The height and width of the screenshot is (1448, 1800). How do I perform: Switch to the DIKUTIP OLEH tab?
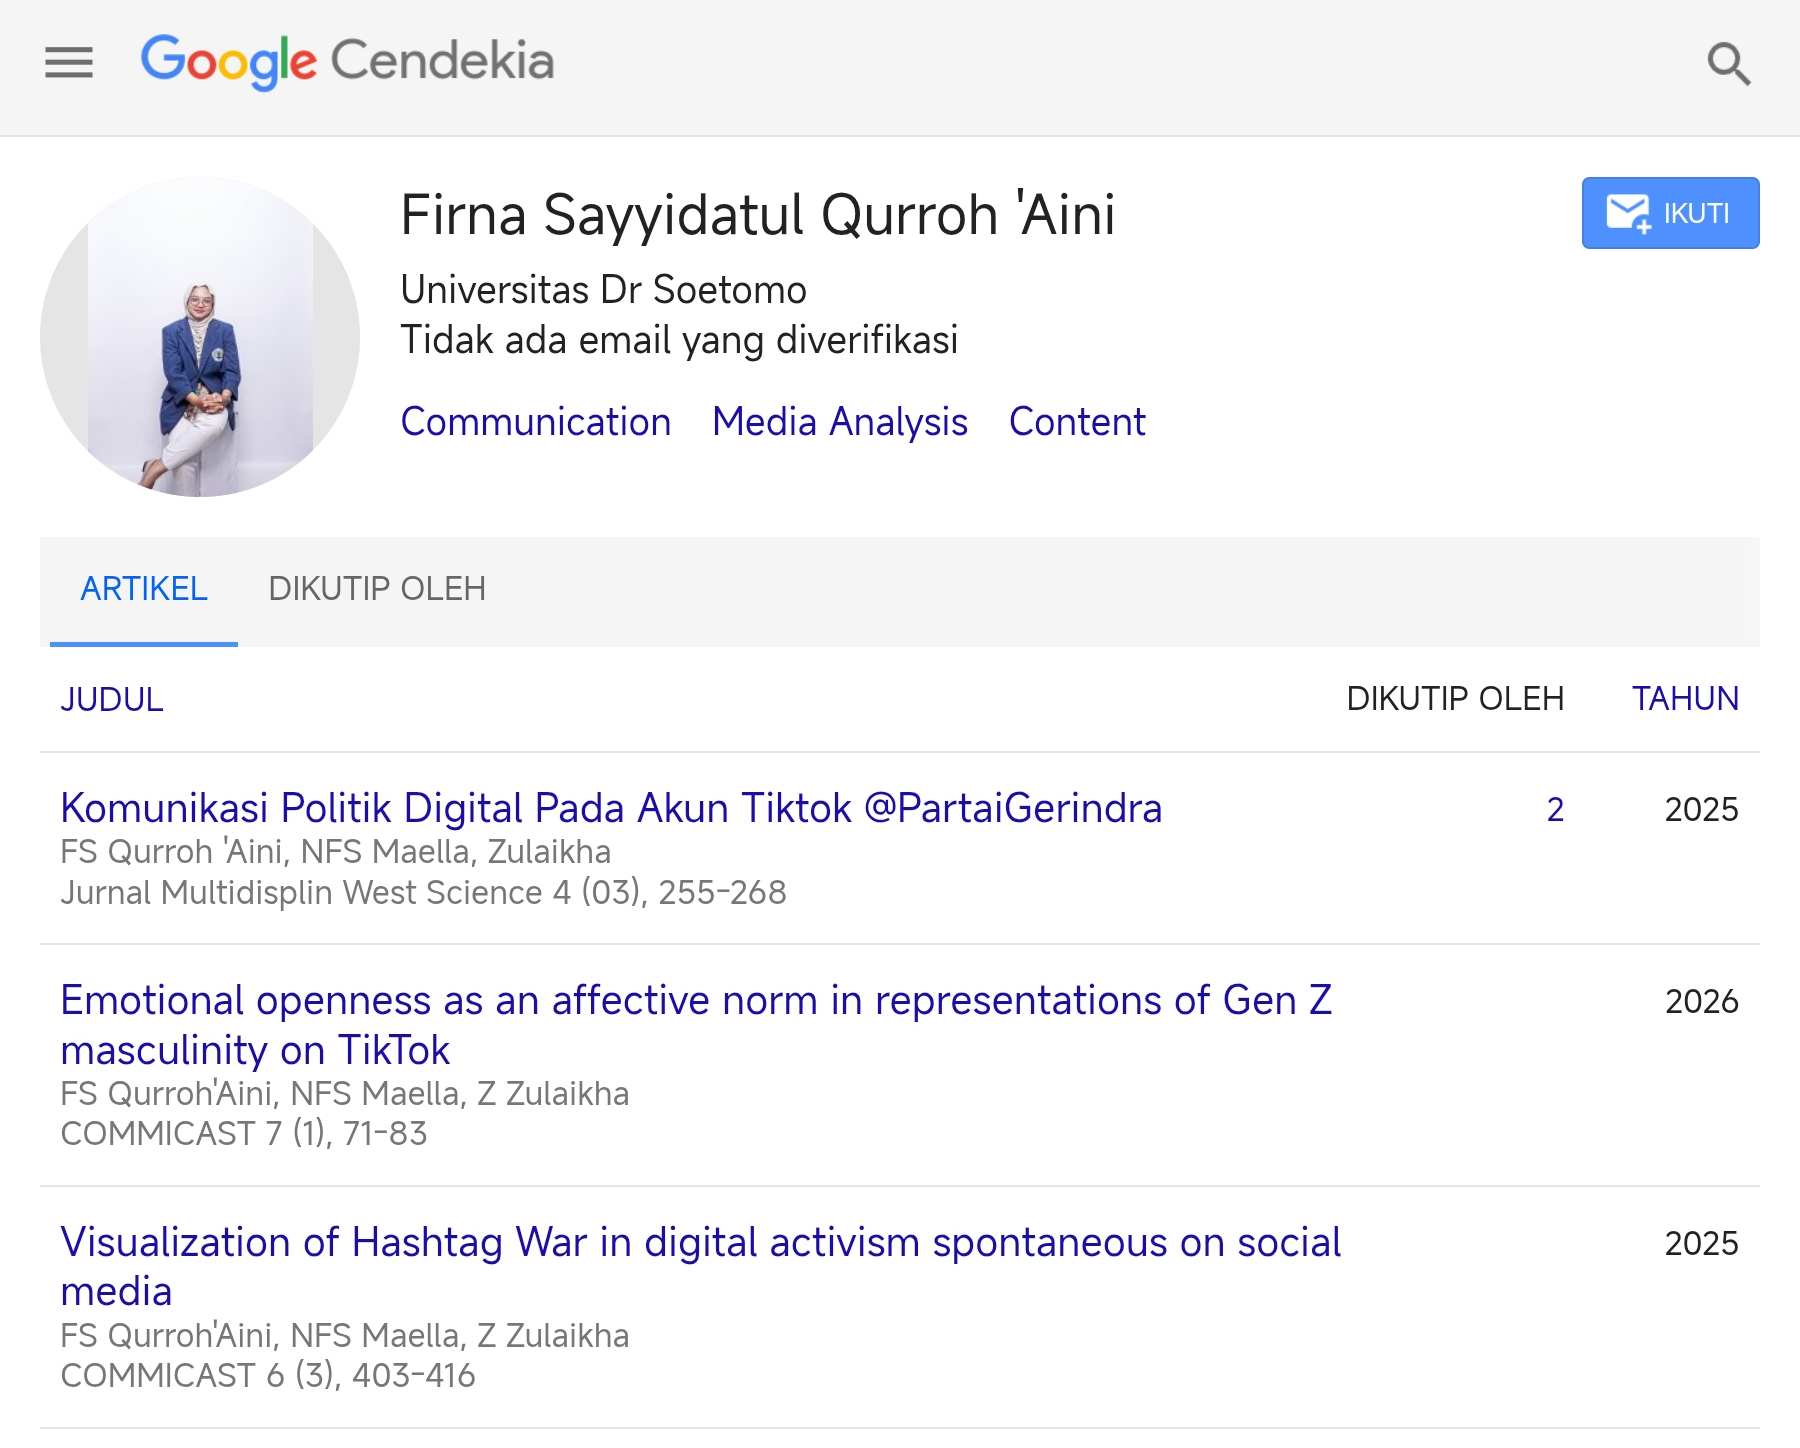click(377, 589)
